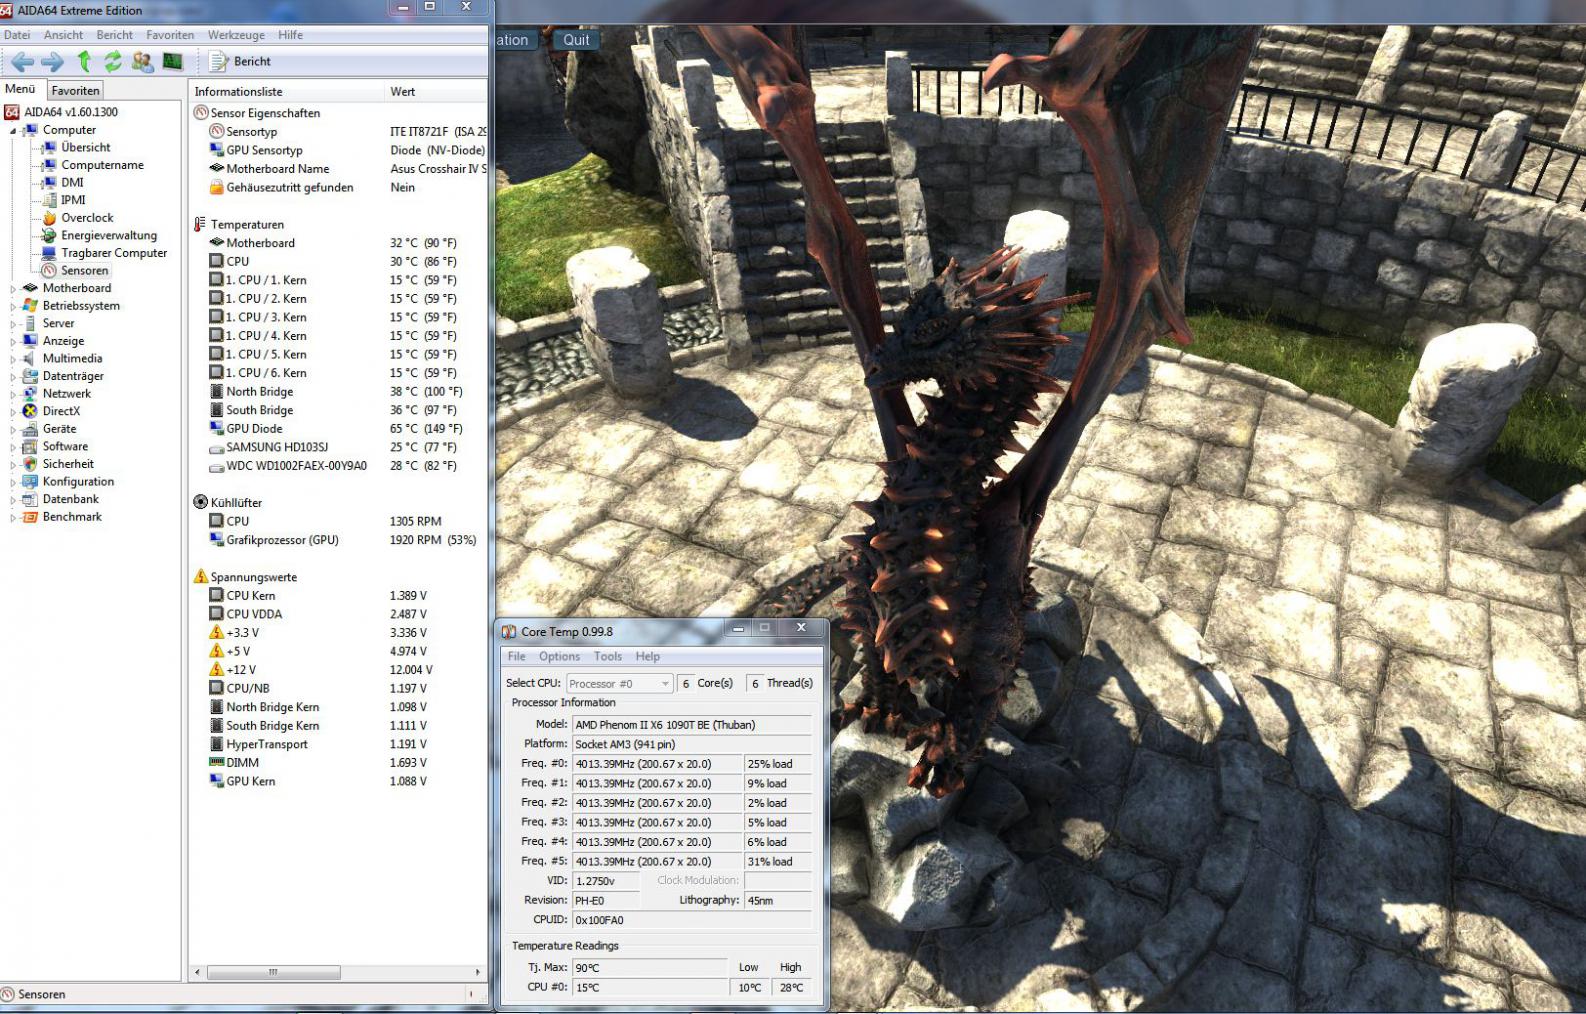The width and height of the screenshot is (1586, 1014).
Task: Select the GPU Diode temperature row
Action: coord(340,428)
